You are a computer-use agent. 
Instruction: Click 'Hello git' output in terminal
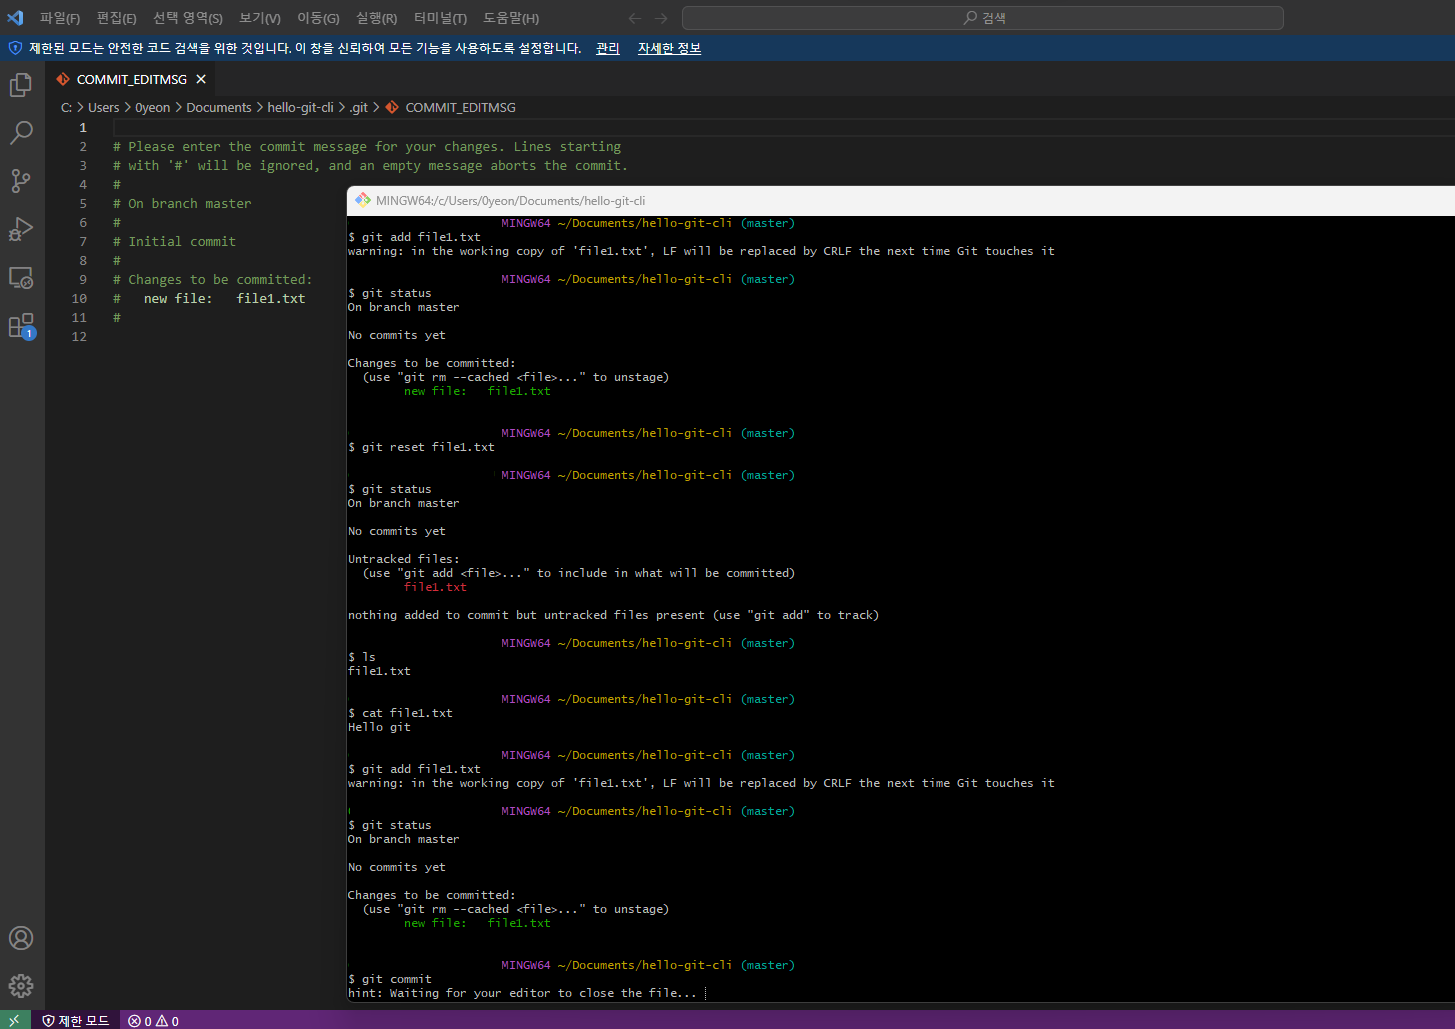(x=379, y=727)
